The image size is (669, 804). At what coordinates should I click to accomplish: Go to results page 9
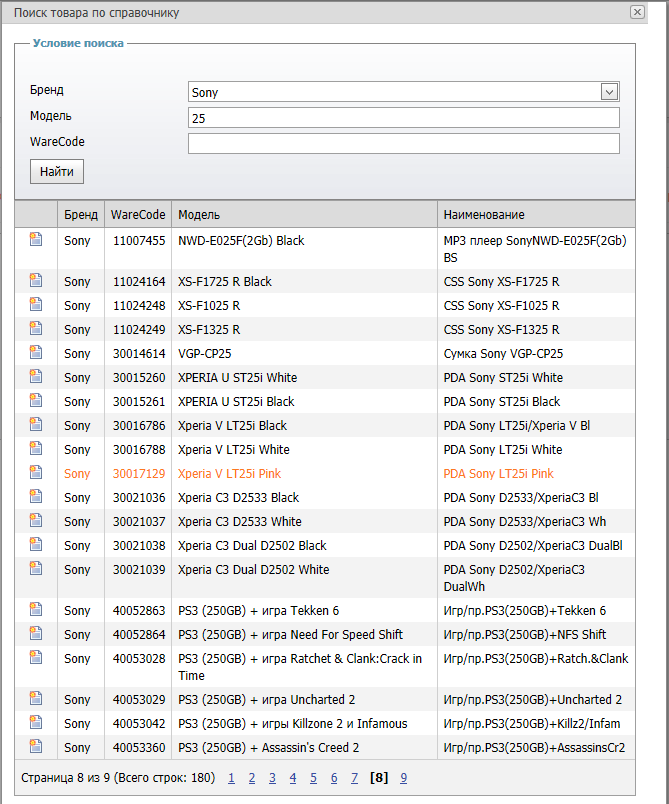pyautogui.click(x=403, y=778)
